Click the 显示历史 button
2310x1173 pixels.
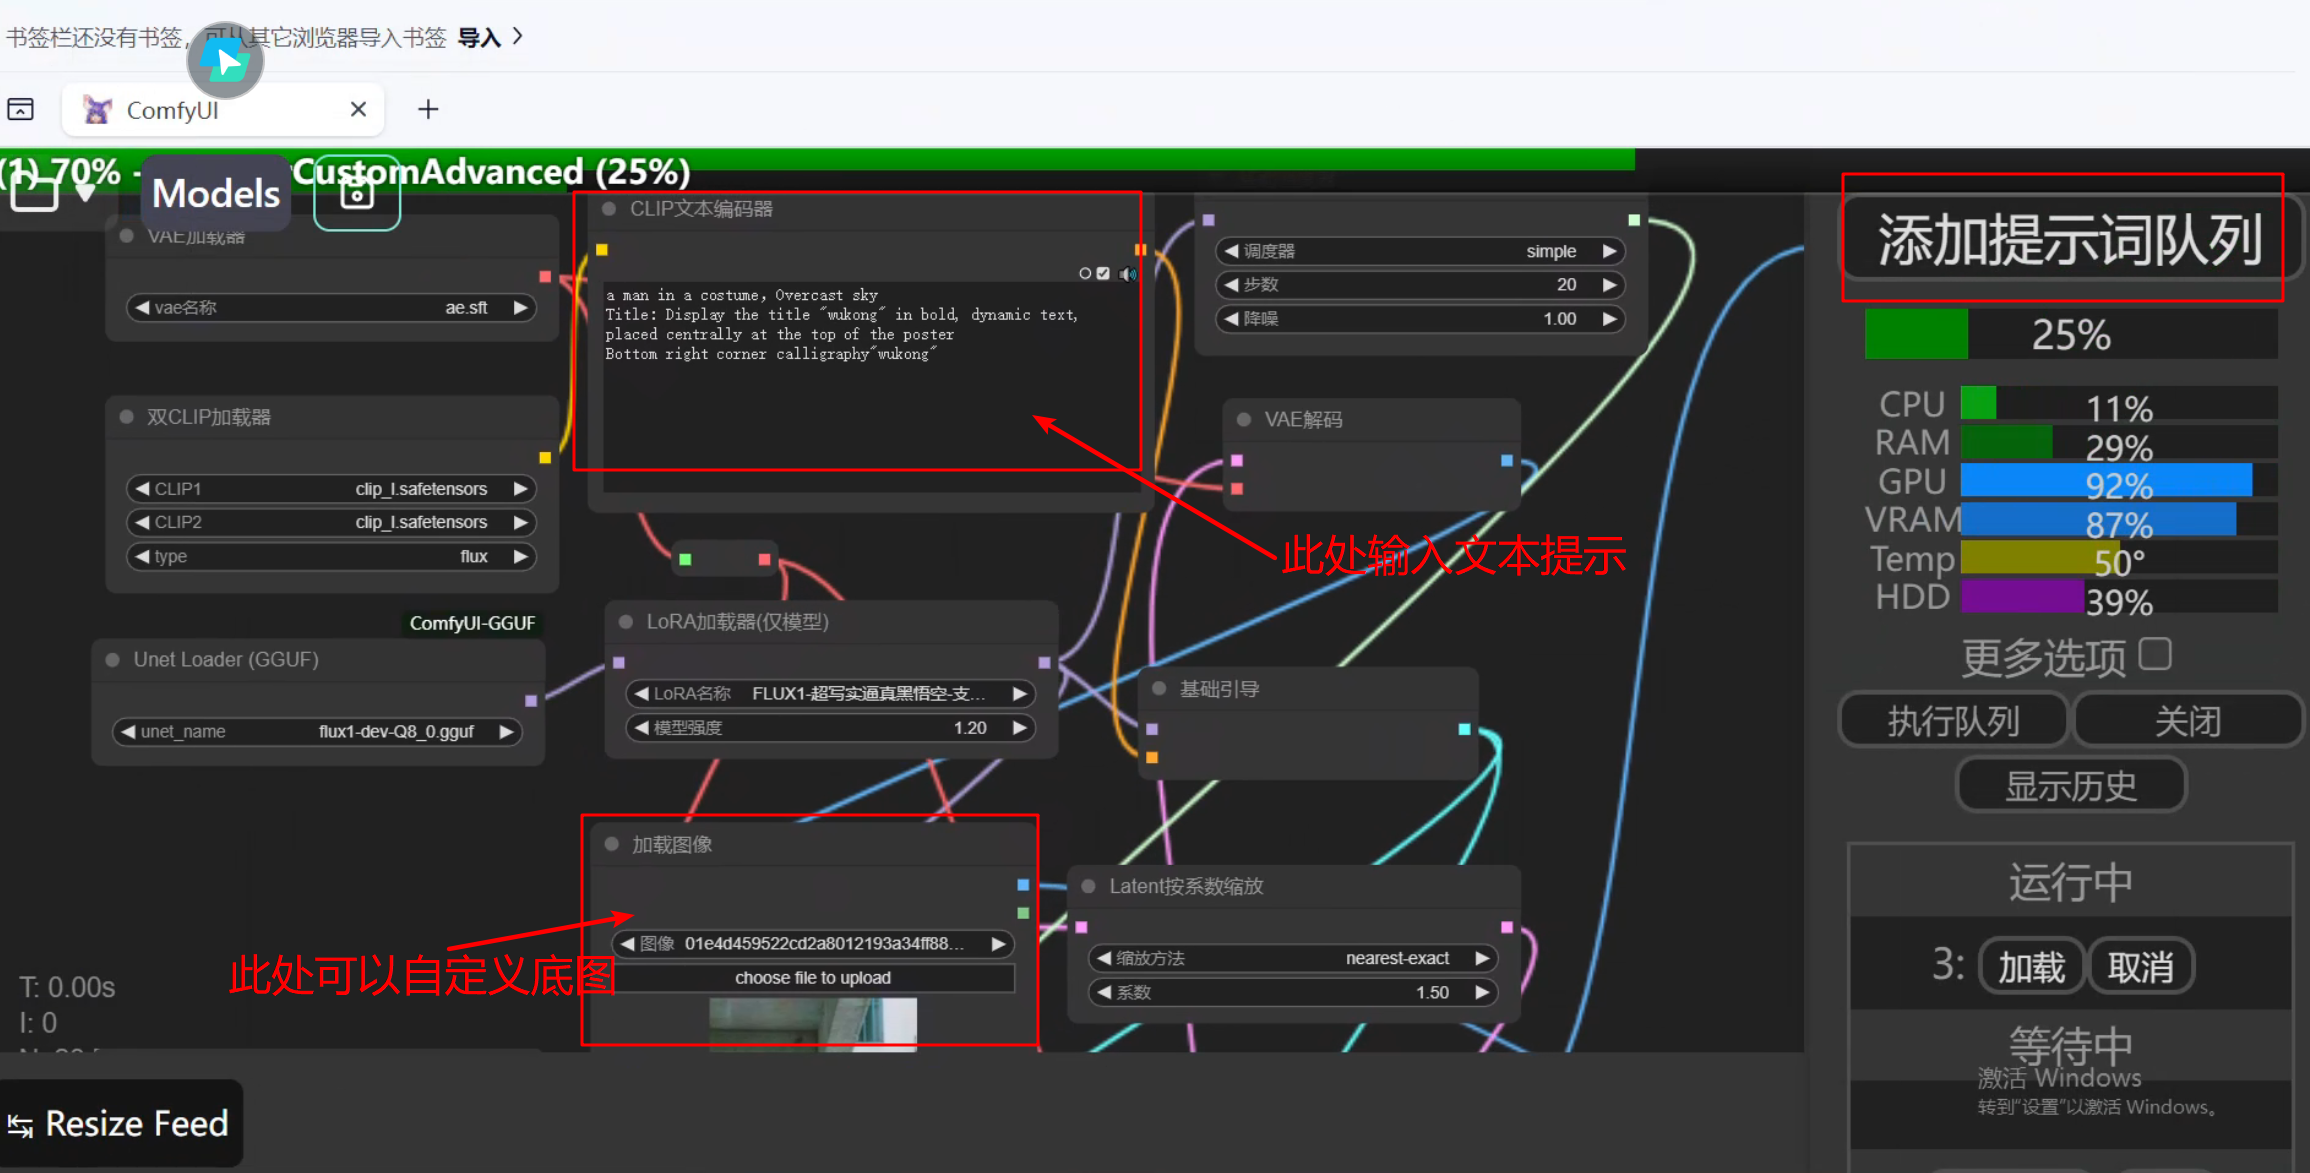[2071, 786]
